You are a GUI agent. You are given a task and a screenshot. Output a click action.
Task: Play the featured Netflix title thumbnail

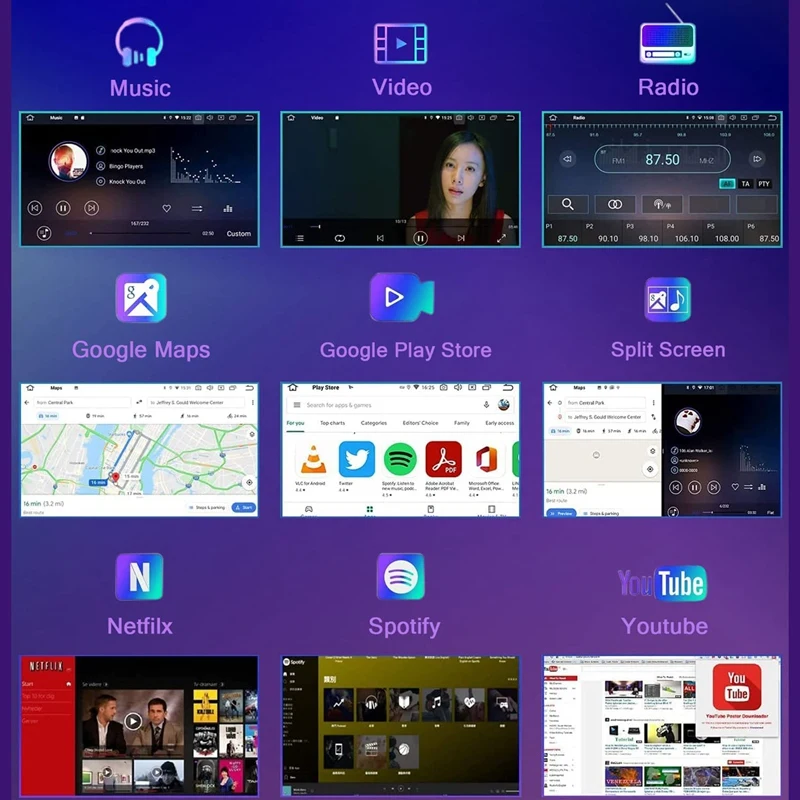click(133, 721)
